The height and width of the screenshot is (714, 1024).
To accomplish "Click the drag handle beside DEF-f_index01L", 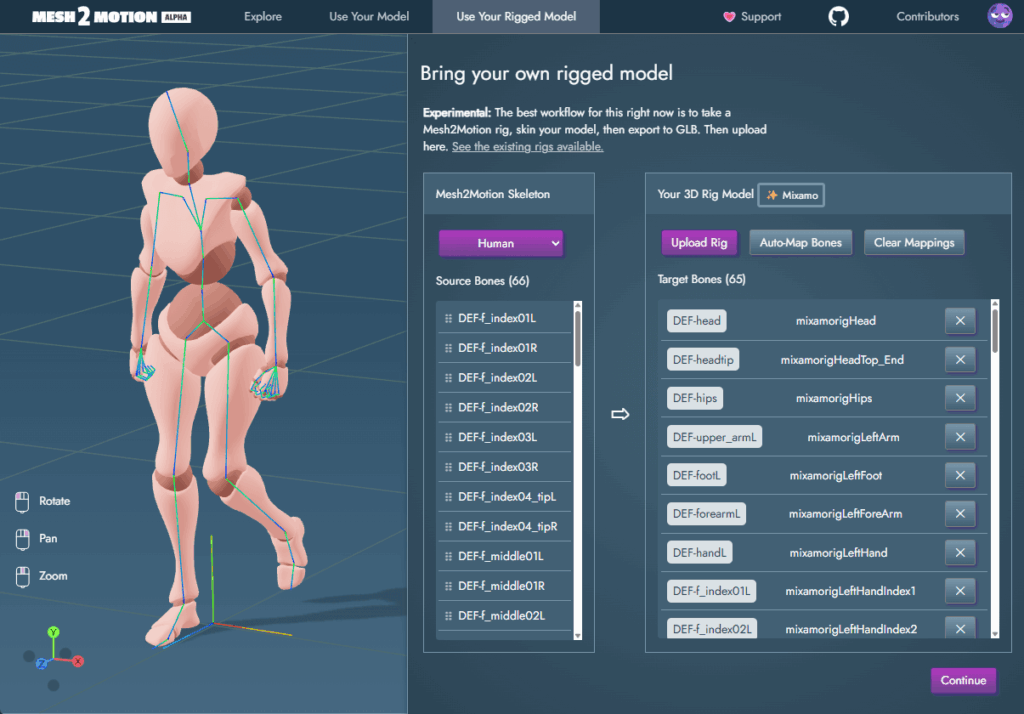I will coord(447,320).
